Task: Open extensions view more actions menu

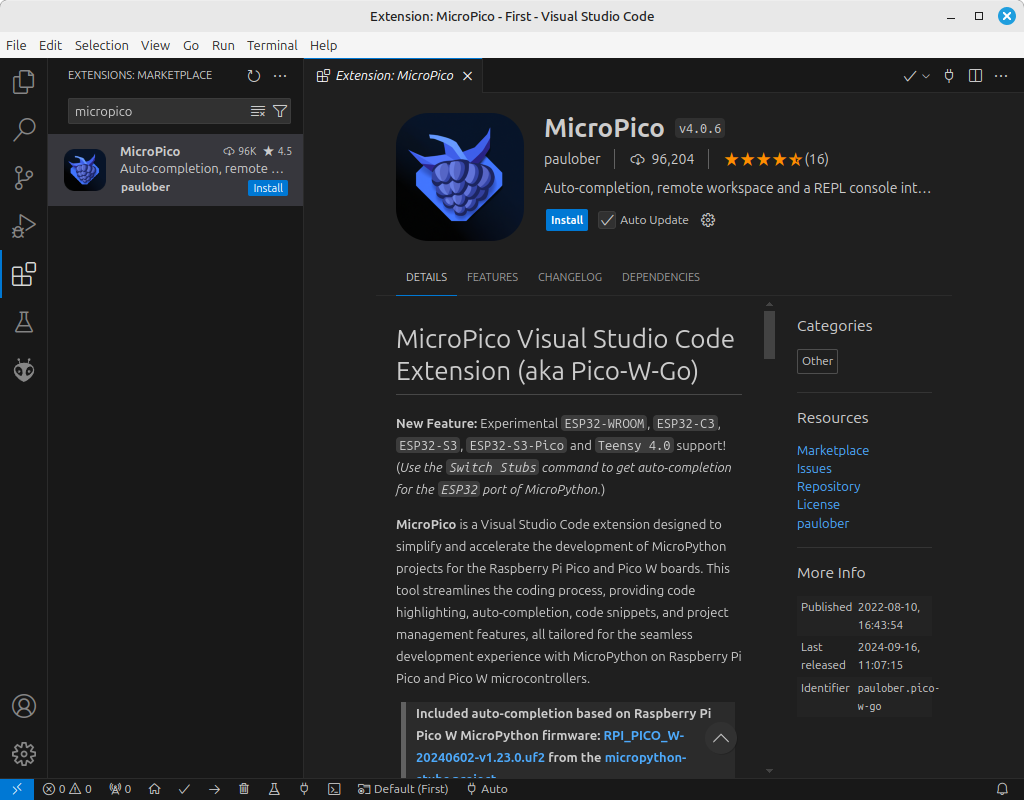Action: click(280, 76)
